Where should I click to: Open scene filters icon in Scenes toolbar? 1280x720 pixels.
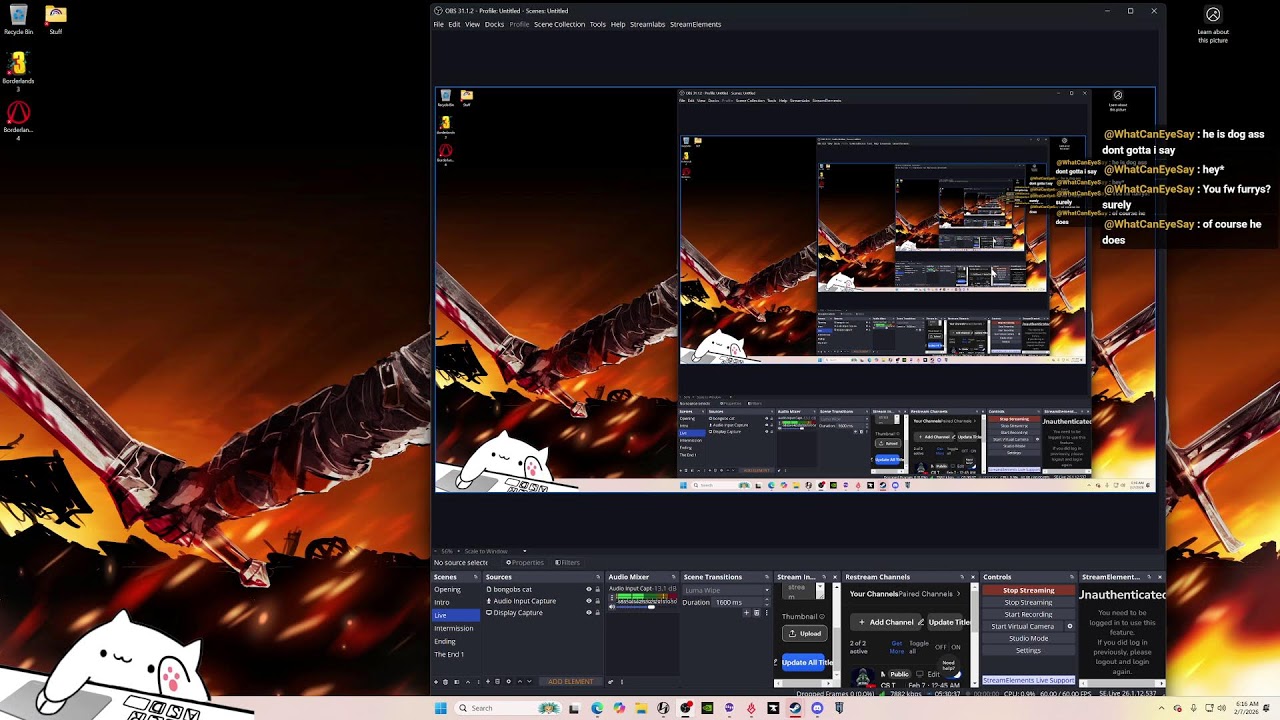point(457,681)
